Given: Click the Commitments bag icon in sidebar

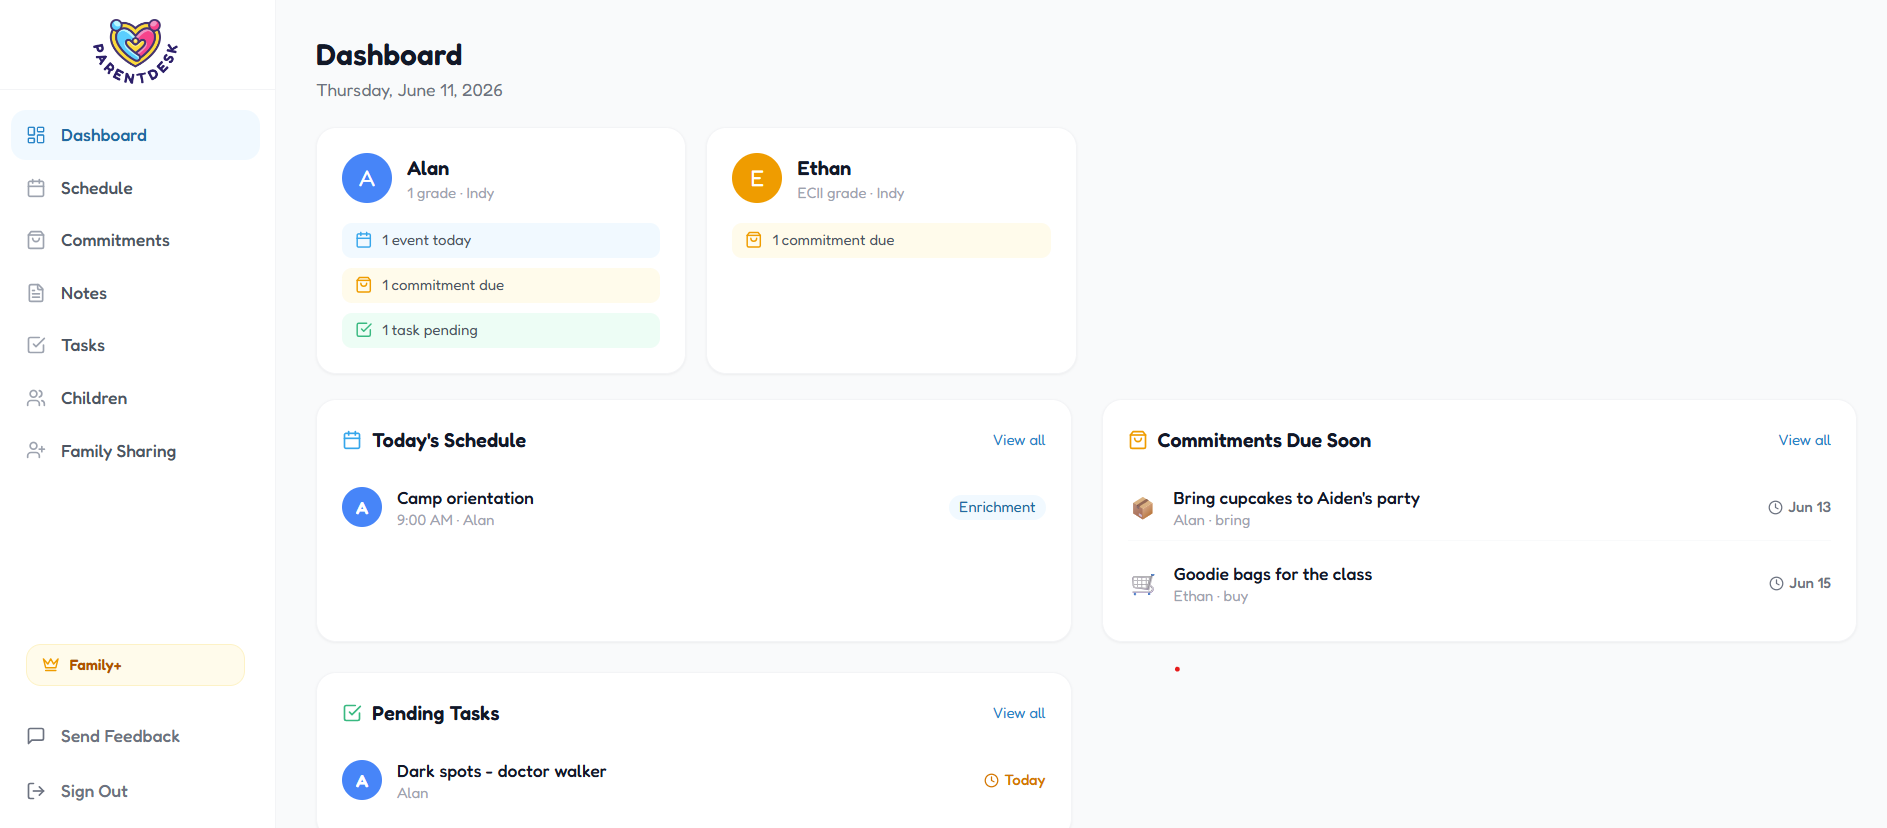Looking at the screenshot, I should pos(36,240).
